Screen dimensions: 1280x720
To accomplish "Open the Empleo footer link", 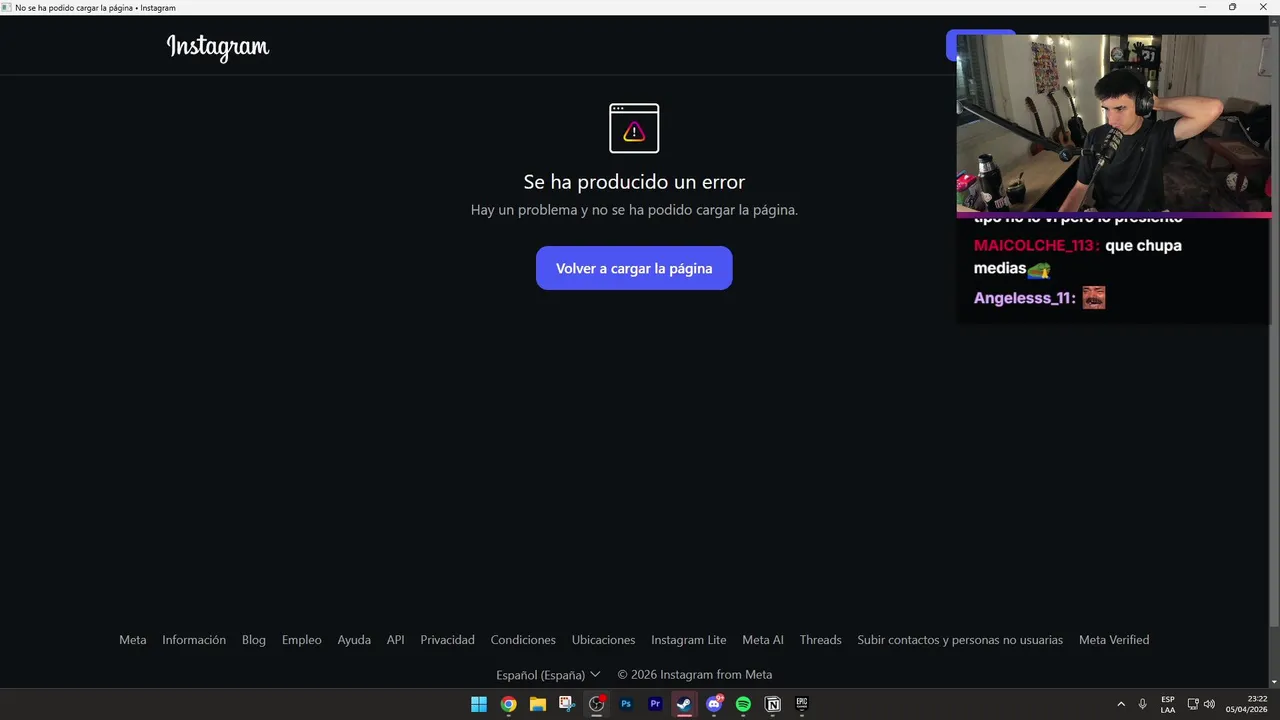I will click(x=302, y=640).
